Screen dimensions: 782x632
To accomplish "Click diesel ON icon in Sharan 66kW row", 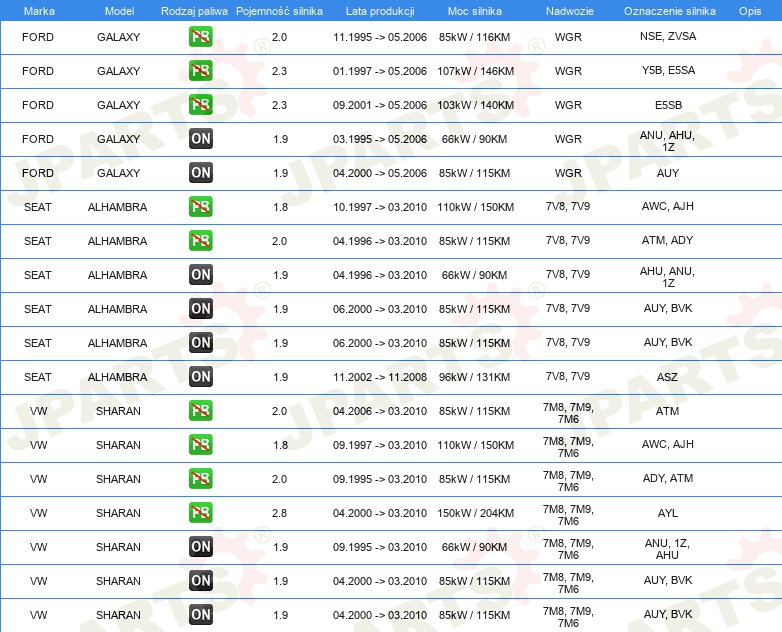I will pyautogui.click(x=200, y=547).
